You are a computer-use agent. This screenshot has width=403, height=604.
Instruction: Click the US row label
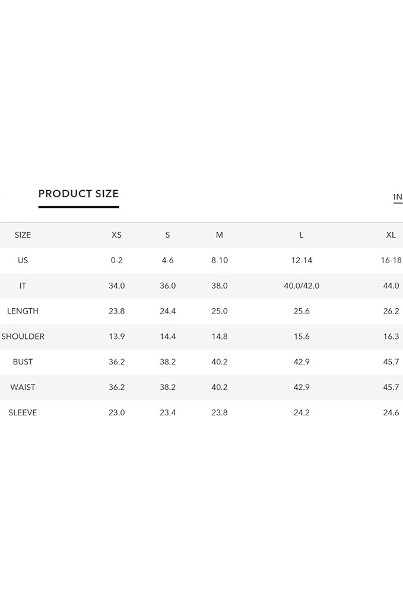pyautogui.click(x=23, y=260)
